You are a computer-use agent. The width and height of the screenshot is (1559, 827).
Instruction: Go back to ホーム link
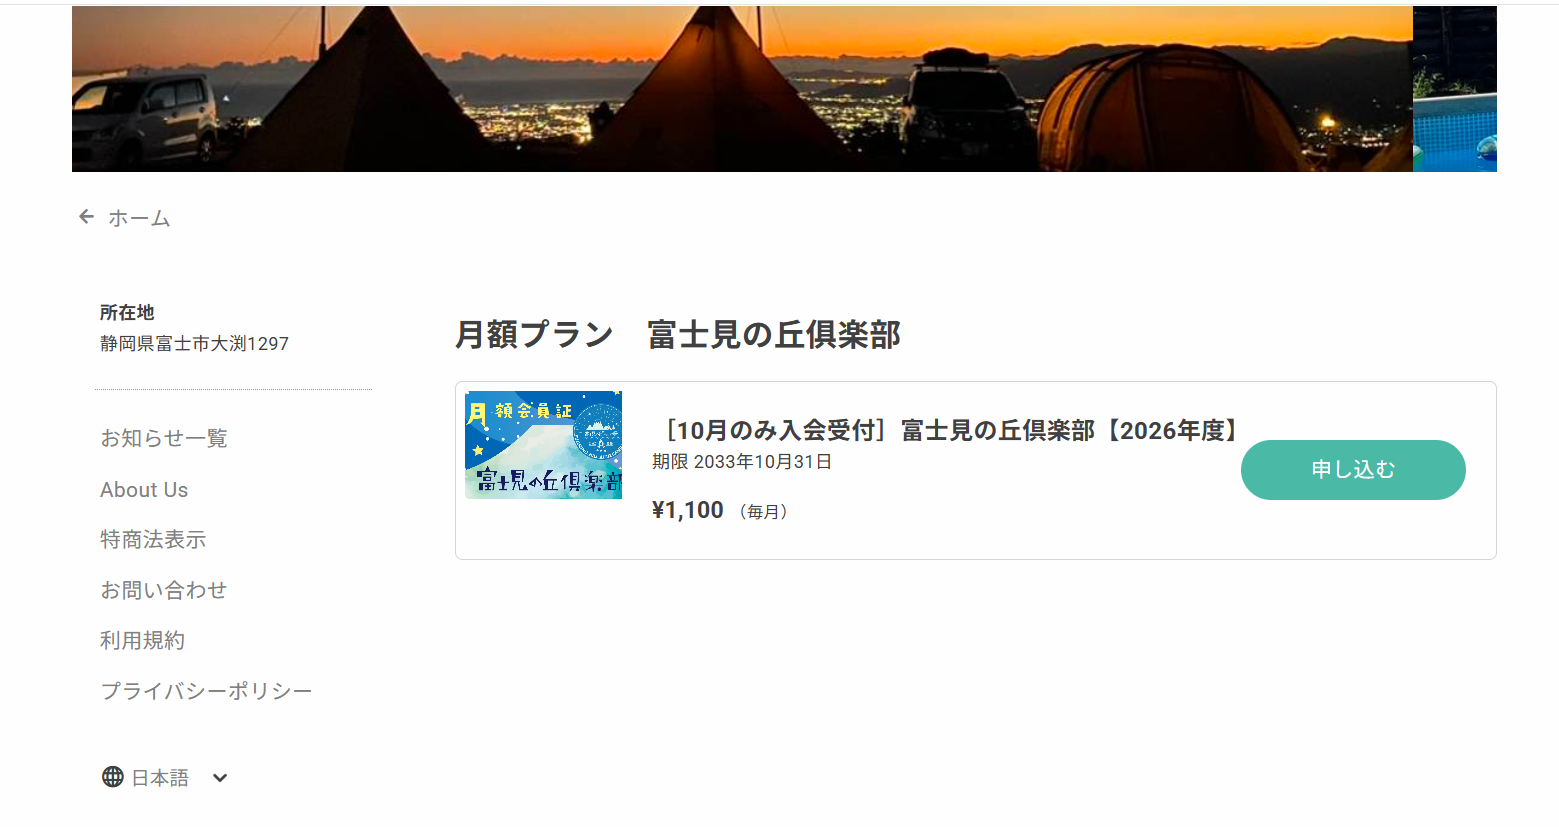click(139, 218)
